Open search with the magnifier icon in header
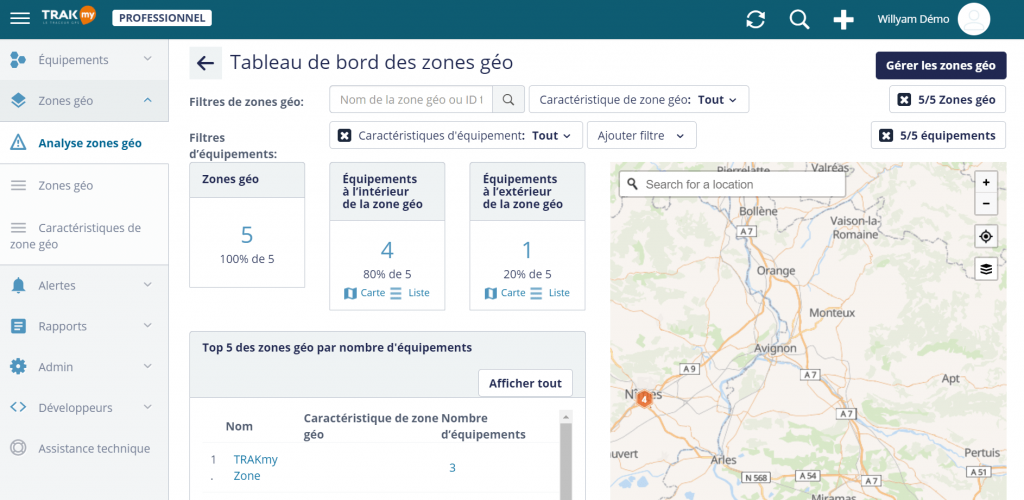The height and width of the screenshot is (500, 1024). pos(799,20)
